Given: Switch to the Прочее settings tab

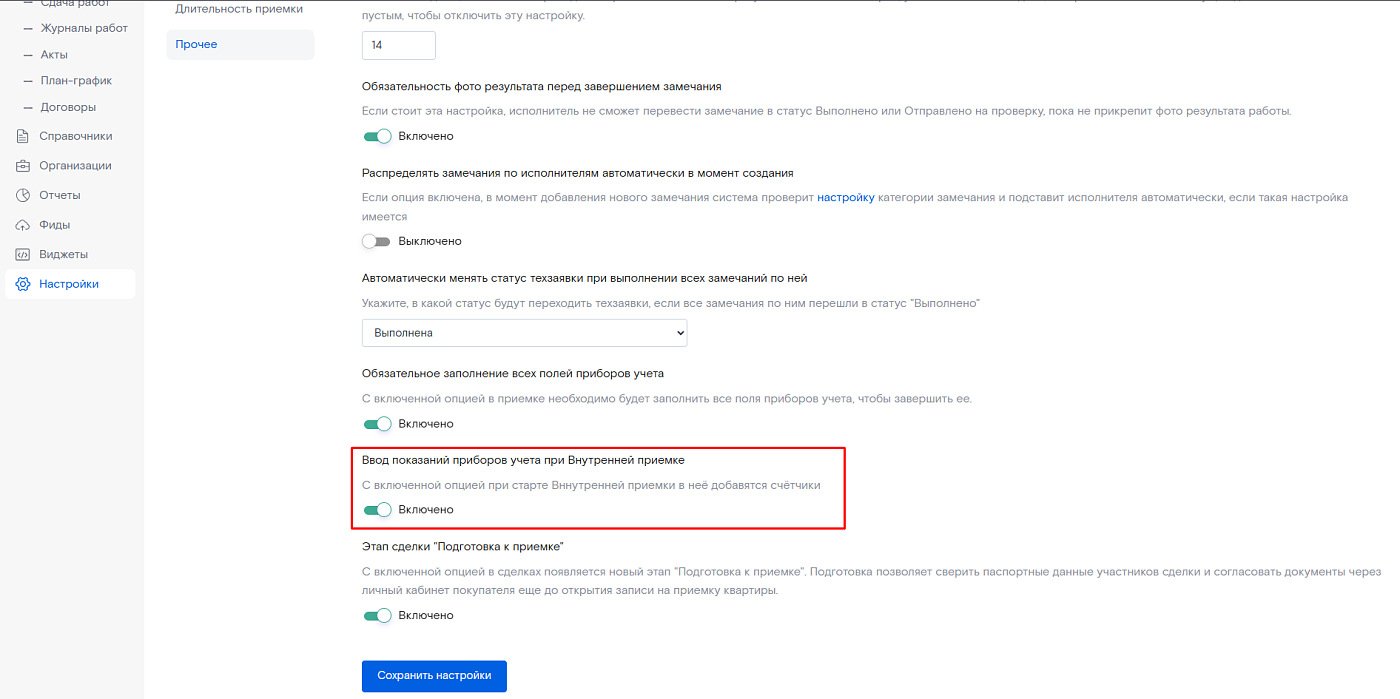Looking at the screenshot, I should click(240, 44).
